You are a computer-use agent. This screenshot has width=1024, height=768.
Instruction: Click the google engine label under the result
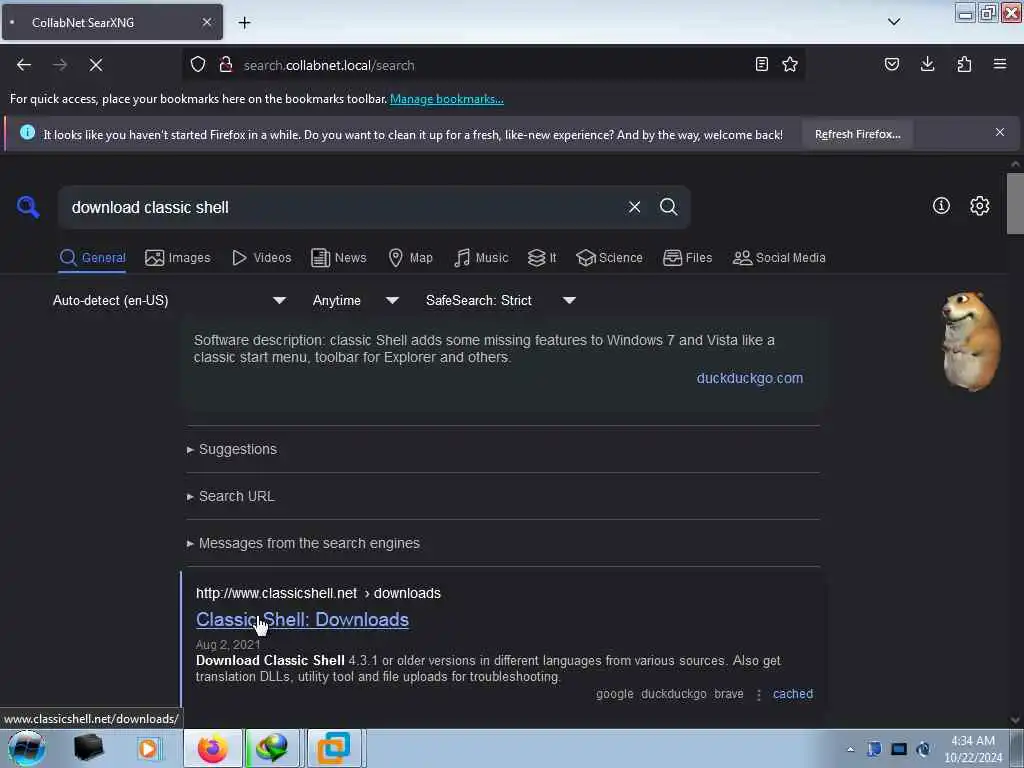point(615,694)
